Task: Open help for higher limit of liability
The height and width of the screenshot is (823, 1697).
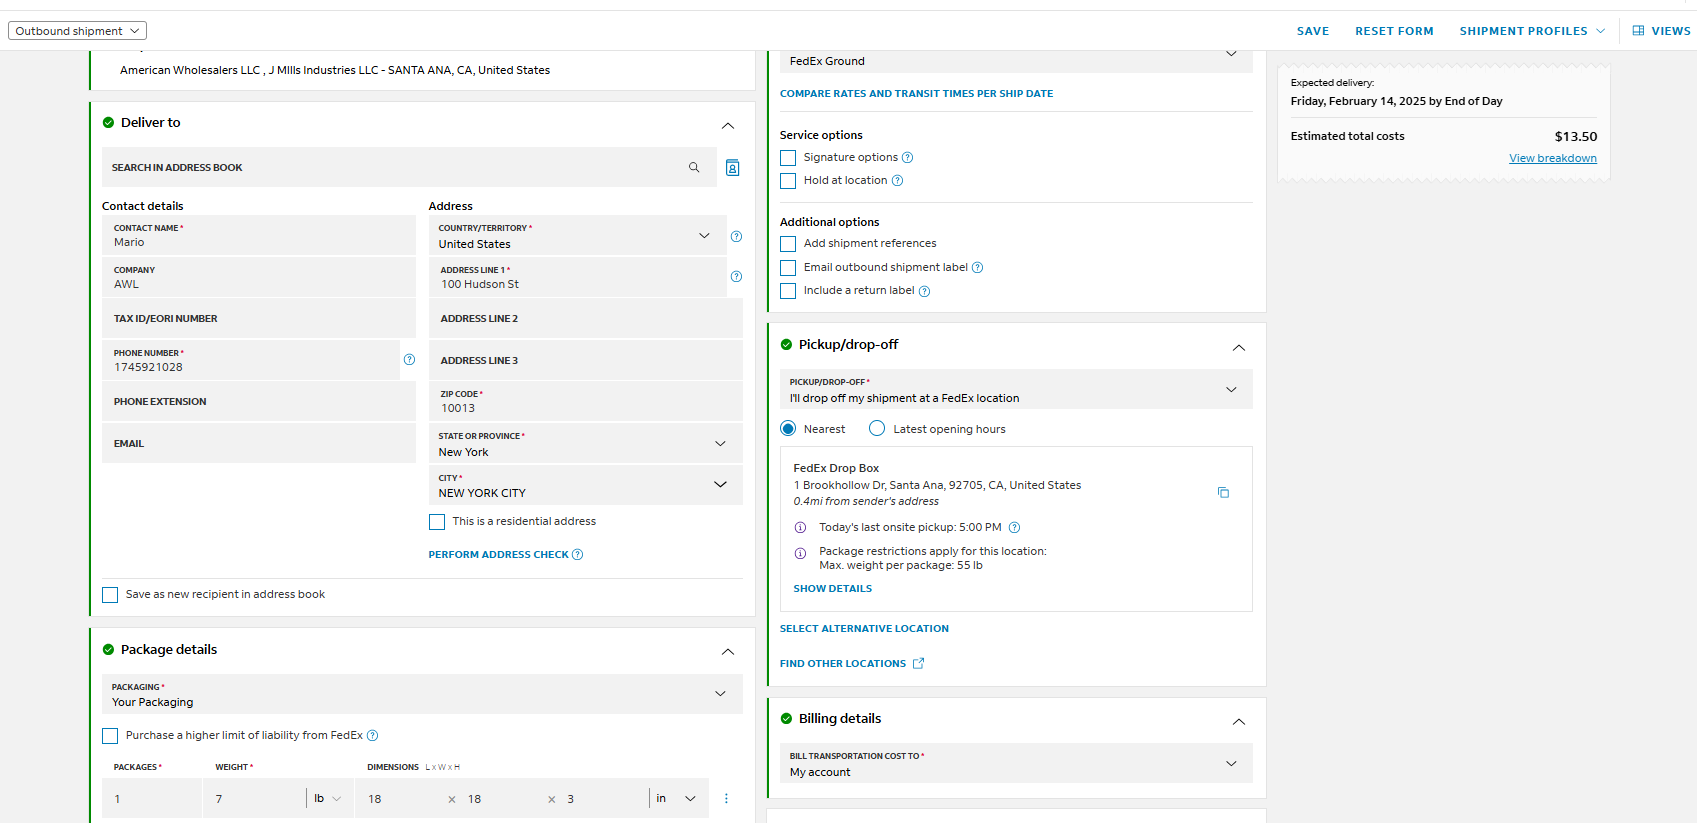Action: [372, 736]
